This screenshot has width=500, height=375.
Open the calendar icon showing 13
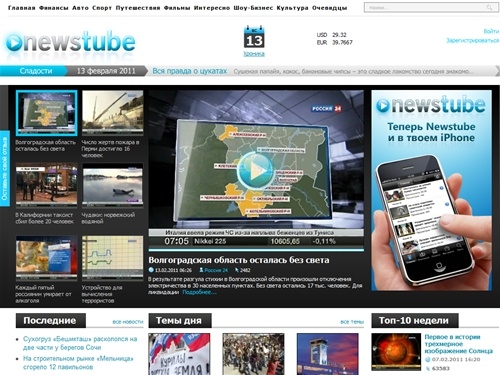254,37
